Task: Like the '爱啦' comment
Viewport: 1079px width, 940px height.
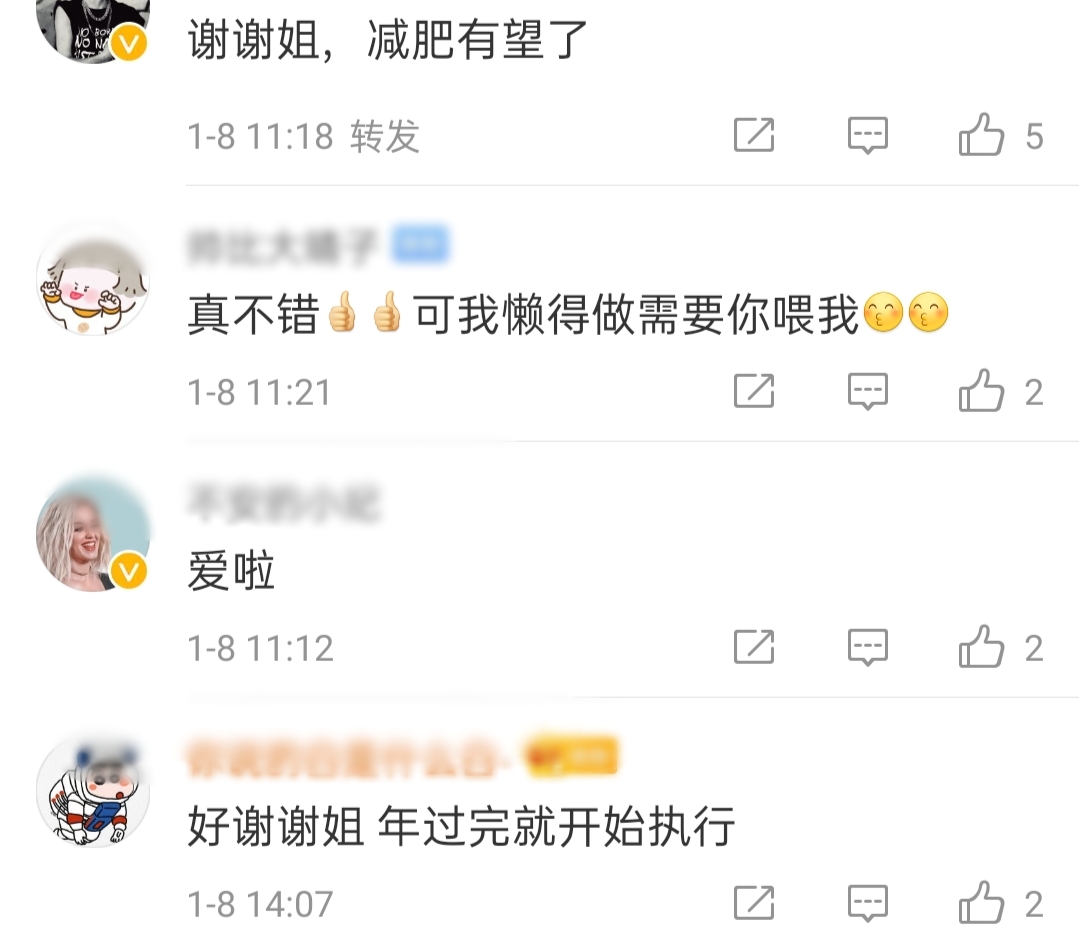Action: coord(981,647)
